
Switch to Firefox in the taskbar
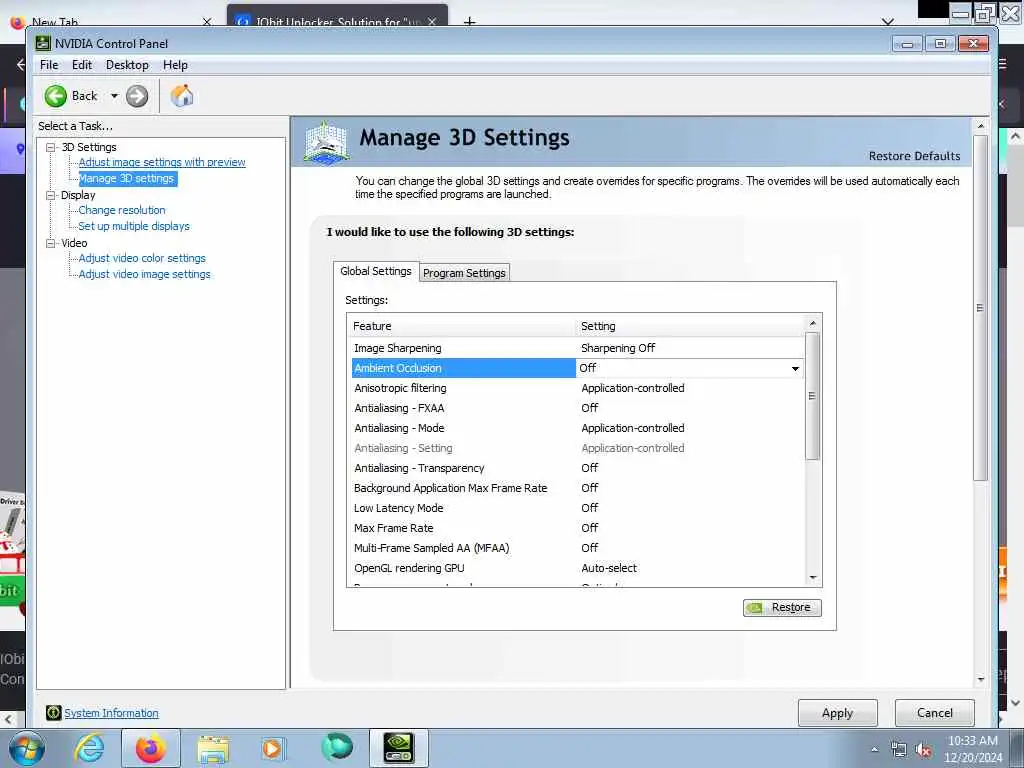coord(151,748)
